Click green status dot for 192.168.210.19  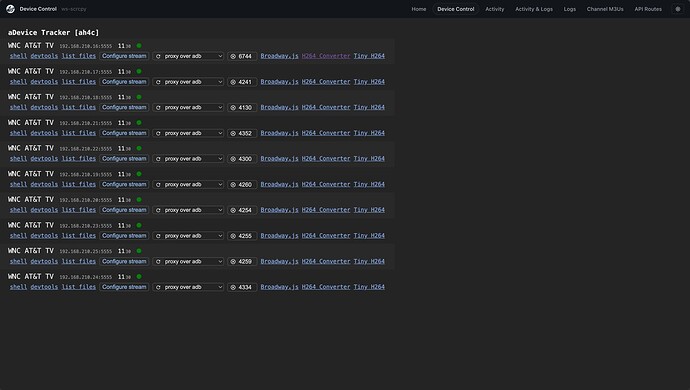click(139, 174)
